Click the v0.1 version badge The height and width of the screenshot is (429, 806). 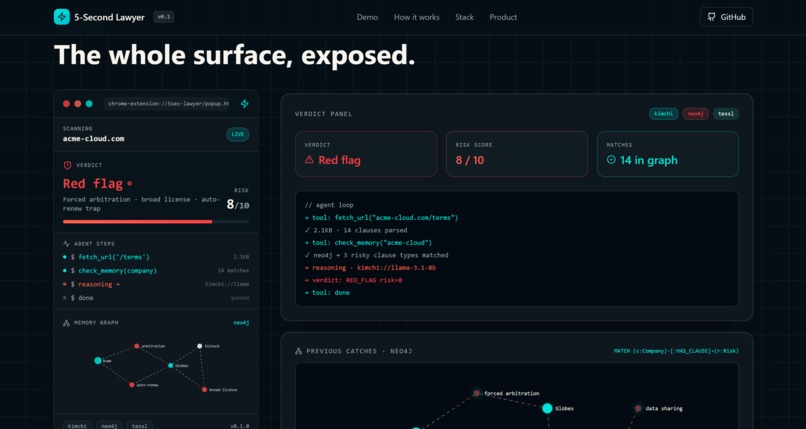163,17
